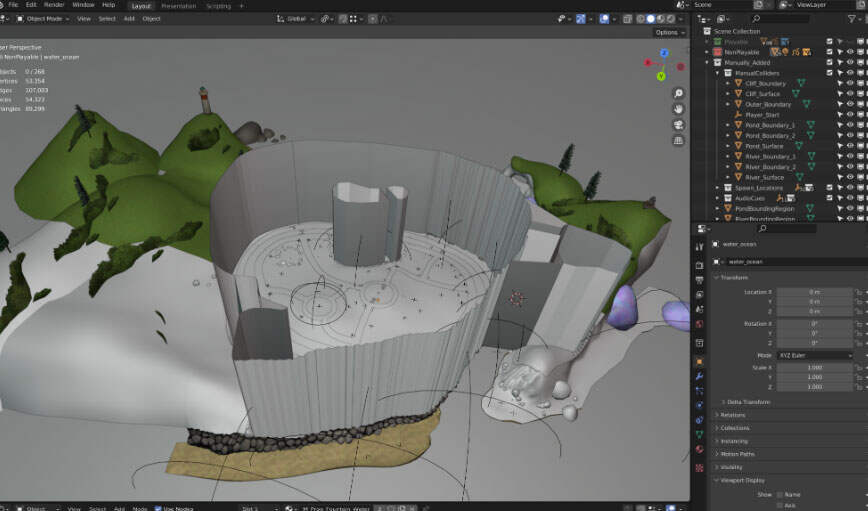Select Pond_Surface in the outliner

pos(765,146)
